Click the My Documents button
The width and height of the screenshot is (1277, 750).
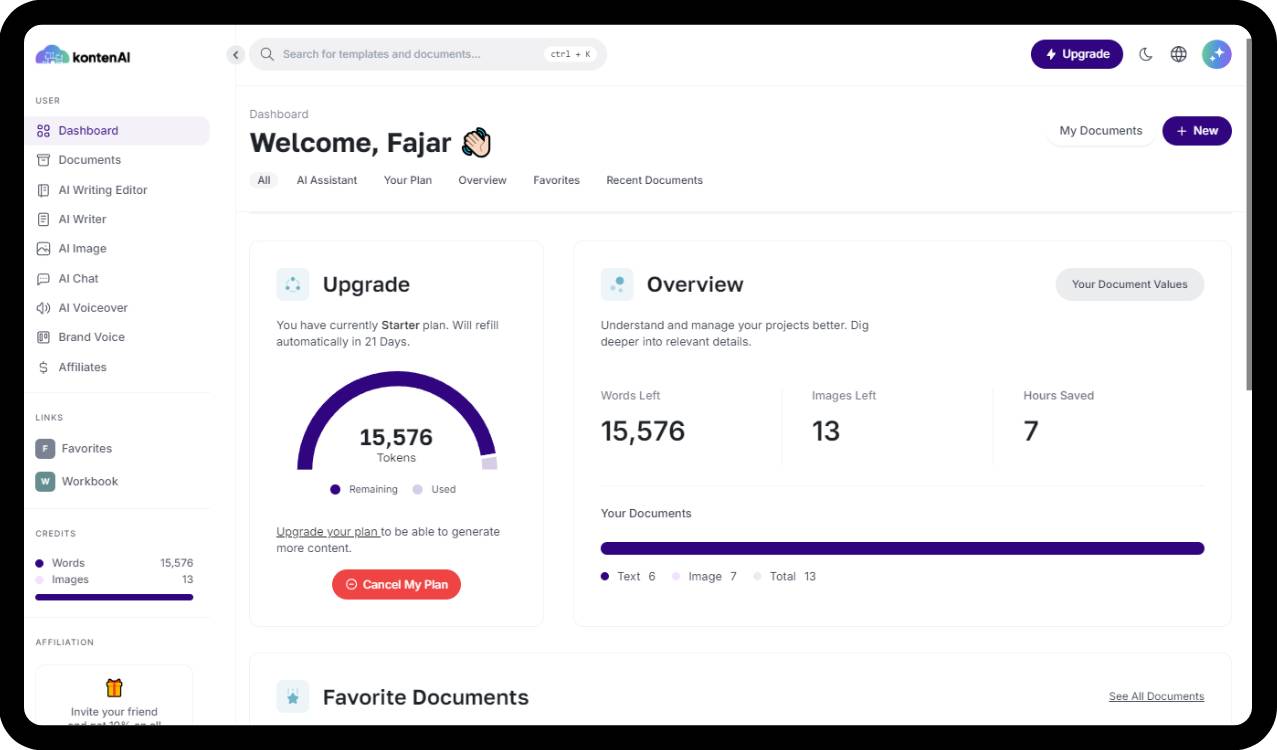tap(1100, 131)
